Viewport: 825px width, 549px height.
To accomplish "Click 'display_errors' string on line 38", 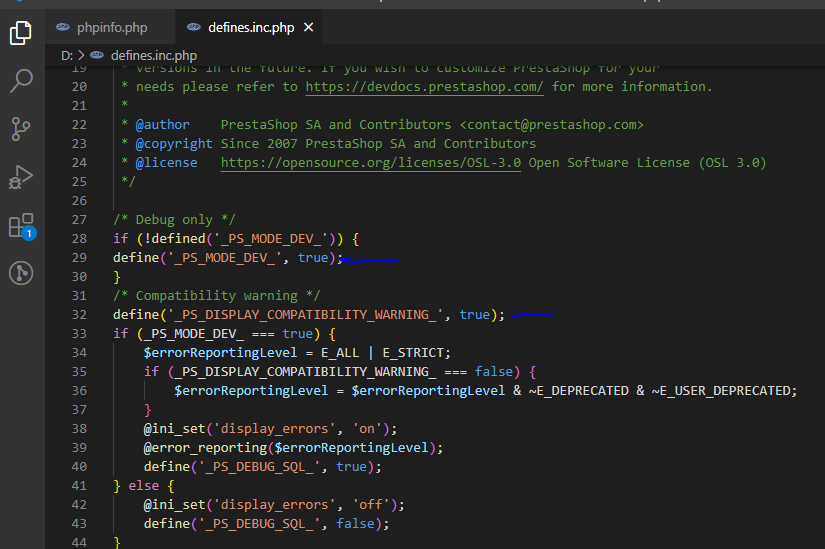I will click(x=275, y=429).
